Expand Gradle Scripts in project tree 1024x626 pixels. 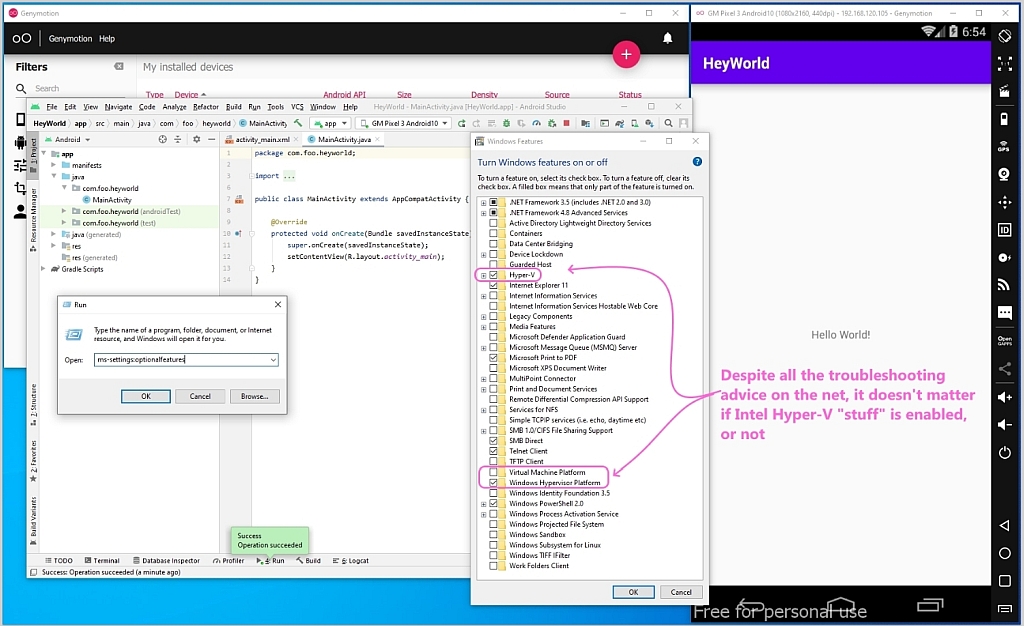[x=44, y=269]
